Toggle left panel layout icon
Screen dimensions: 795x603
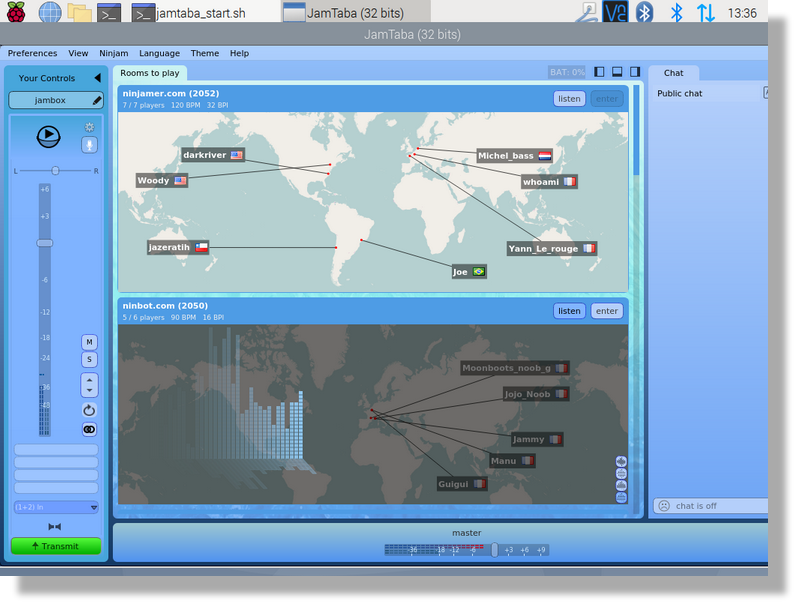(x=599, y=72)
